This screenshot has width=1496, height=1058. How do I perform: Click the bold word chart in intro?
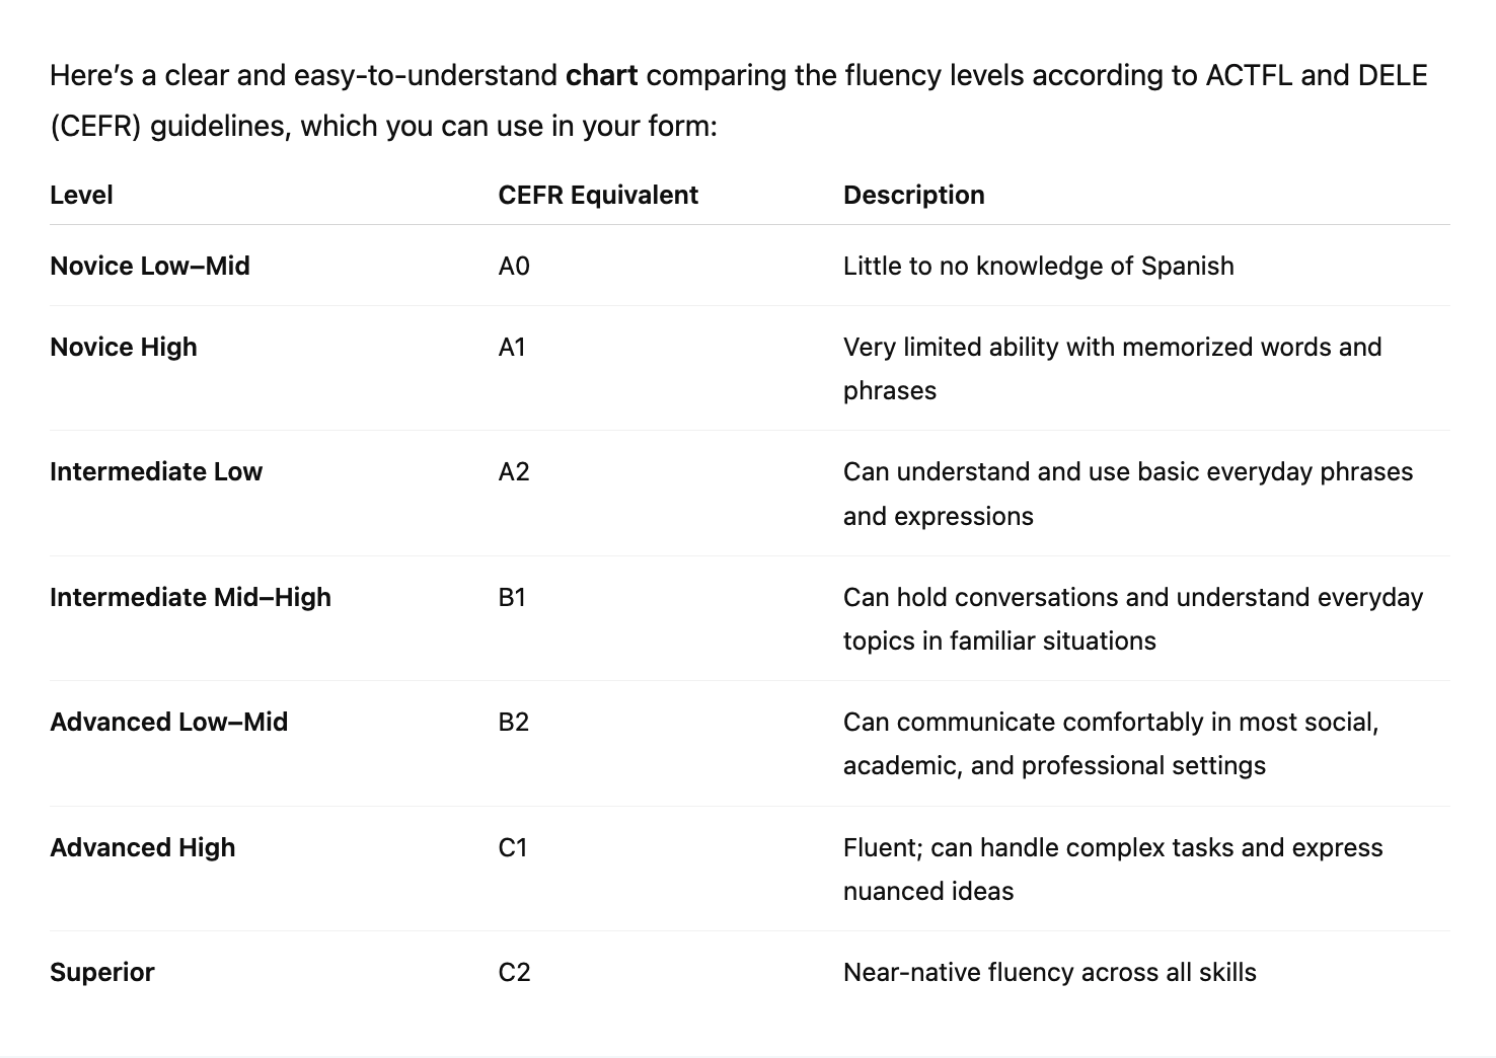[x=602, y=76]
